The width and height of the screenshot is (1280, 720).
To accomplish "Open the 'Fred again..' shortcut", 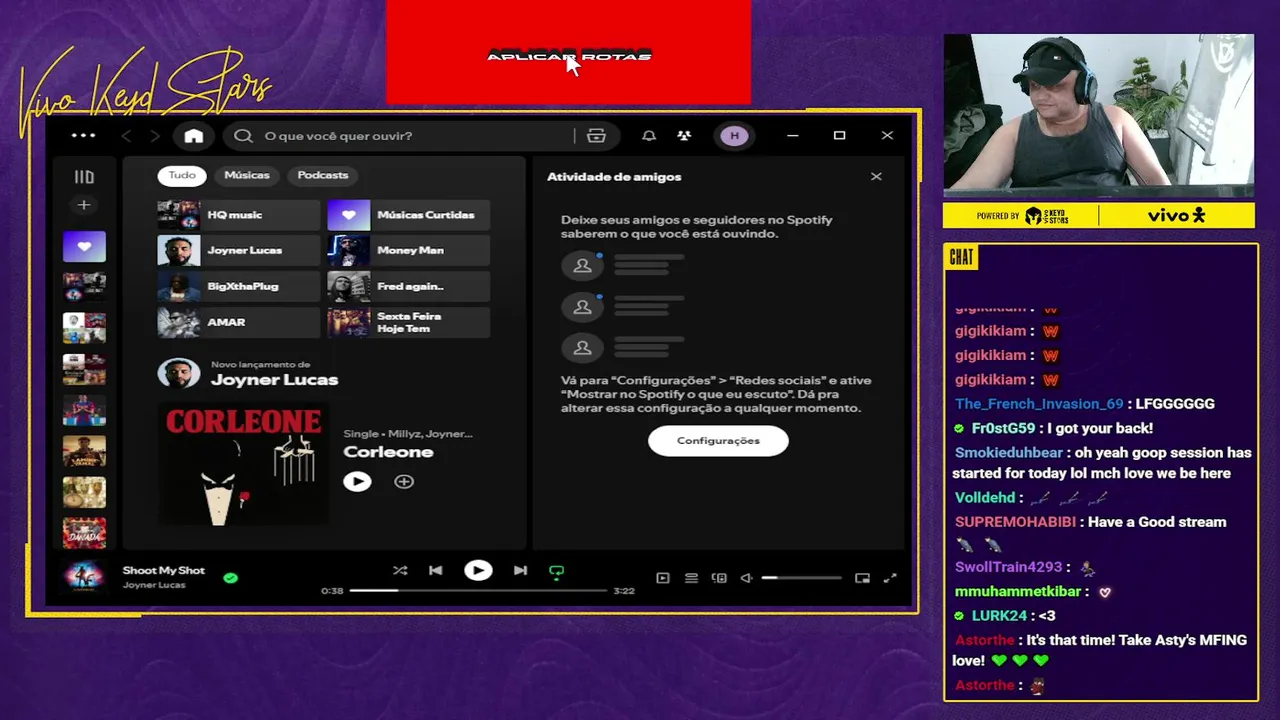I will (x=409, y=287).
